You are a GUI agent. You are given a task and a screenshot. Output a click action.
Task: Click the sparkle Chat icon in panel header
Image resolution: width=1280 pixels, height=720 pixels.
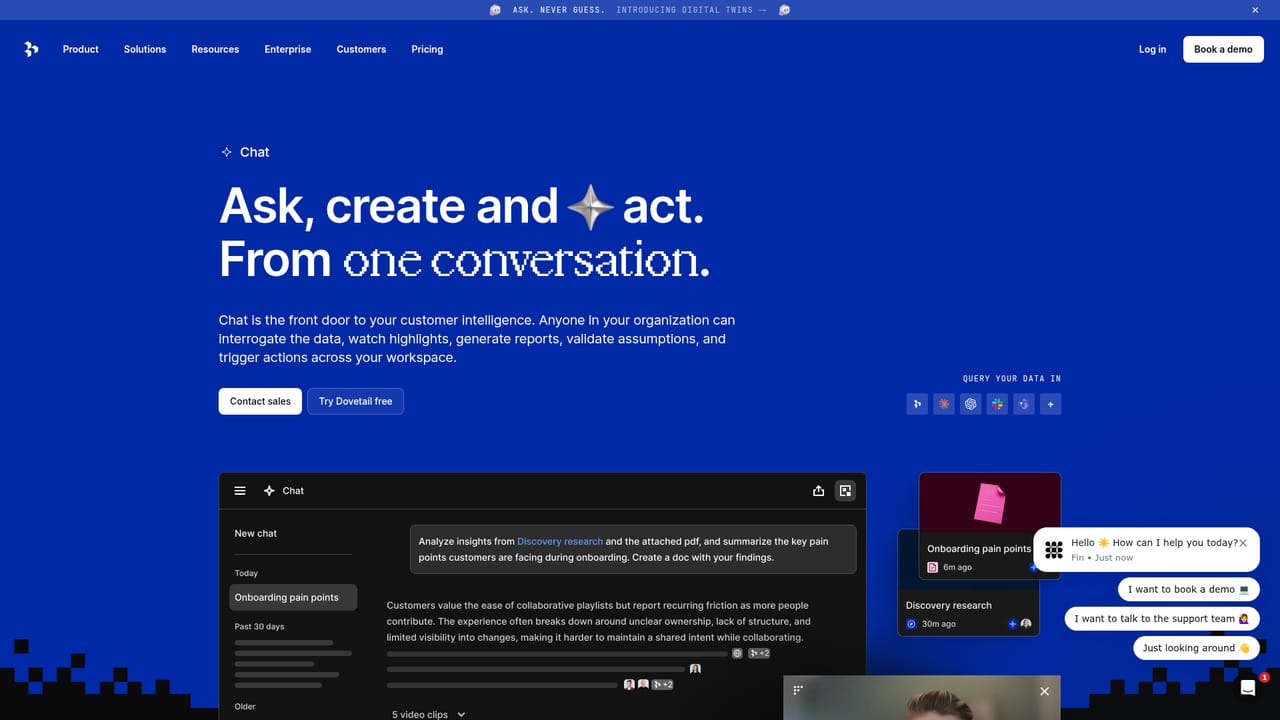click(x=269, y=491)
